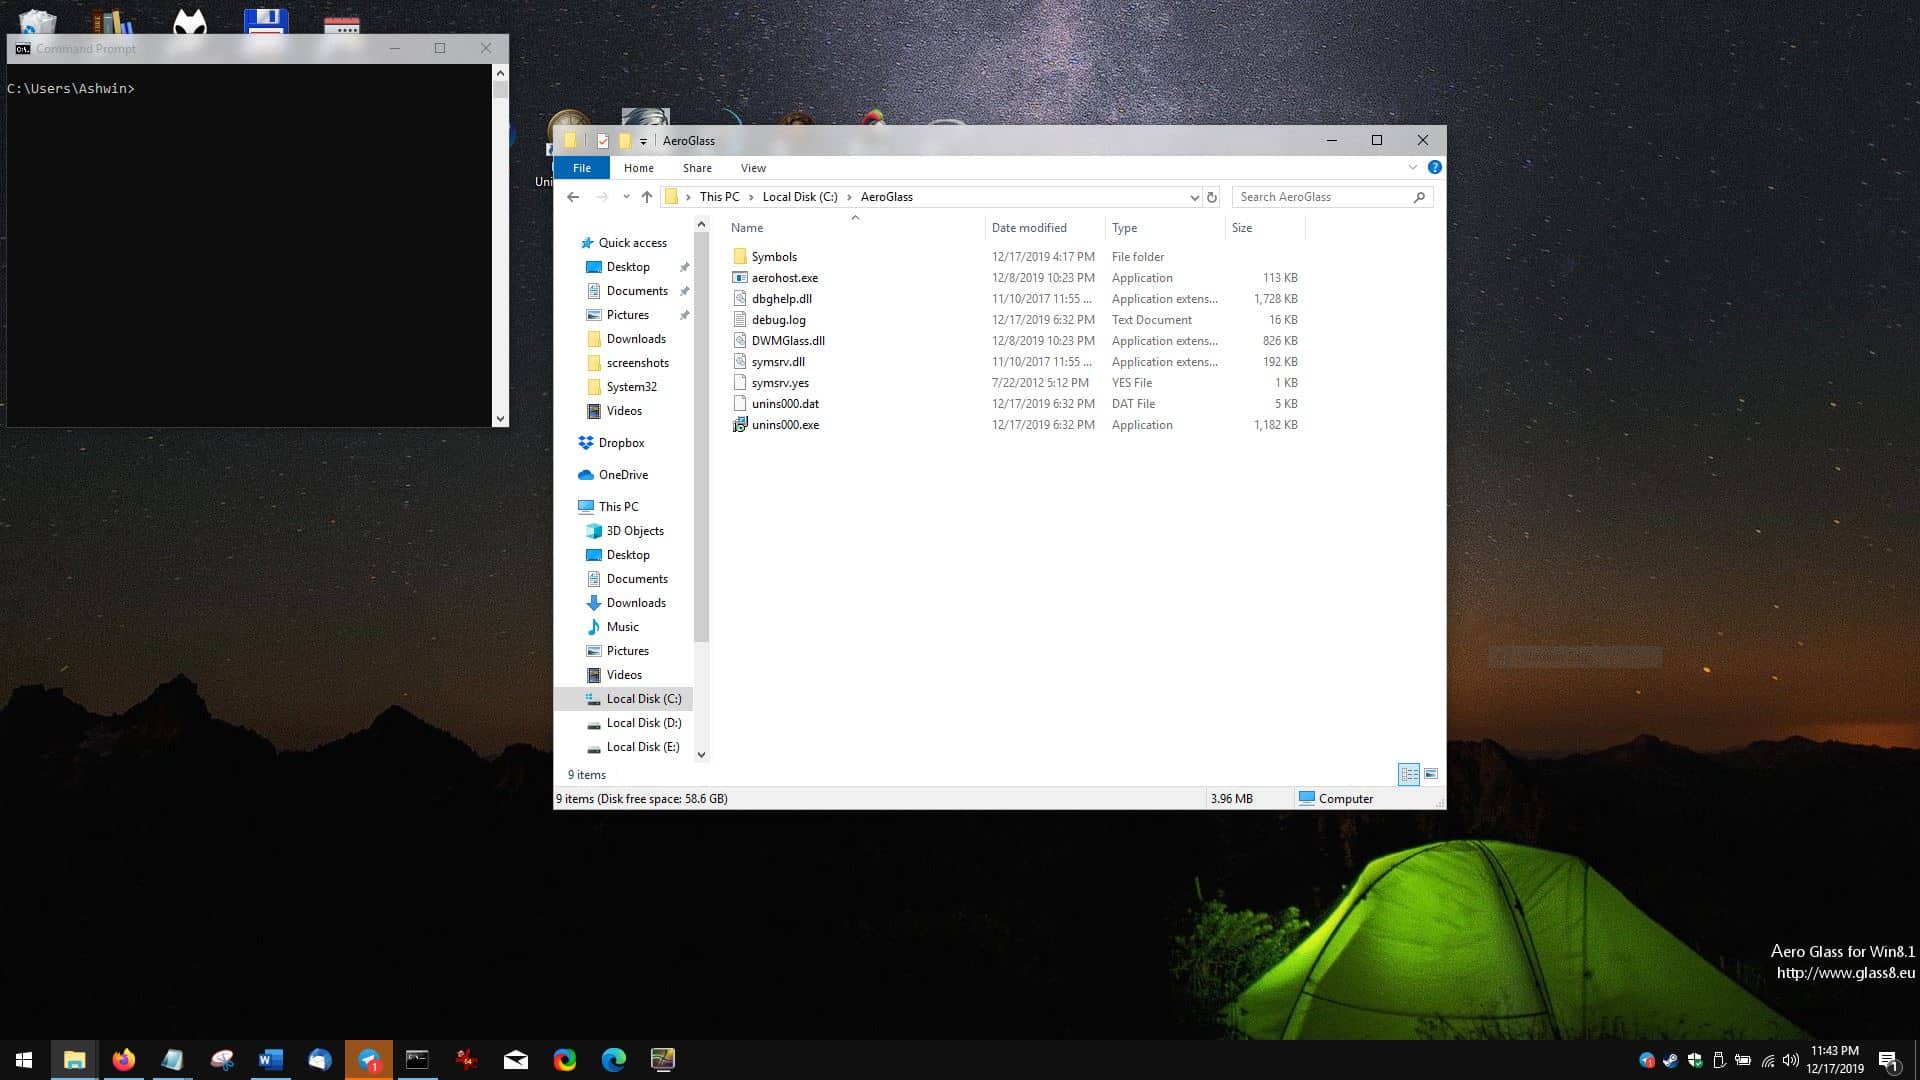
Task: Click the File menu in ribbon
Action: click(582, 167)
